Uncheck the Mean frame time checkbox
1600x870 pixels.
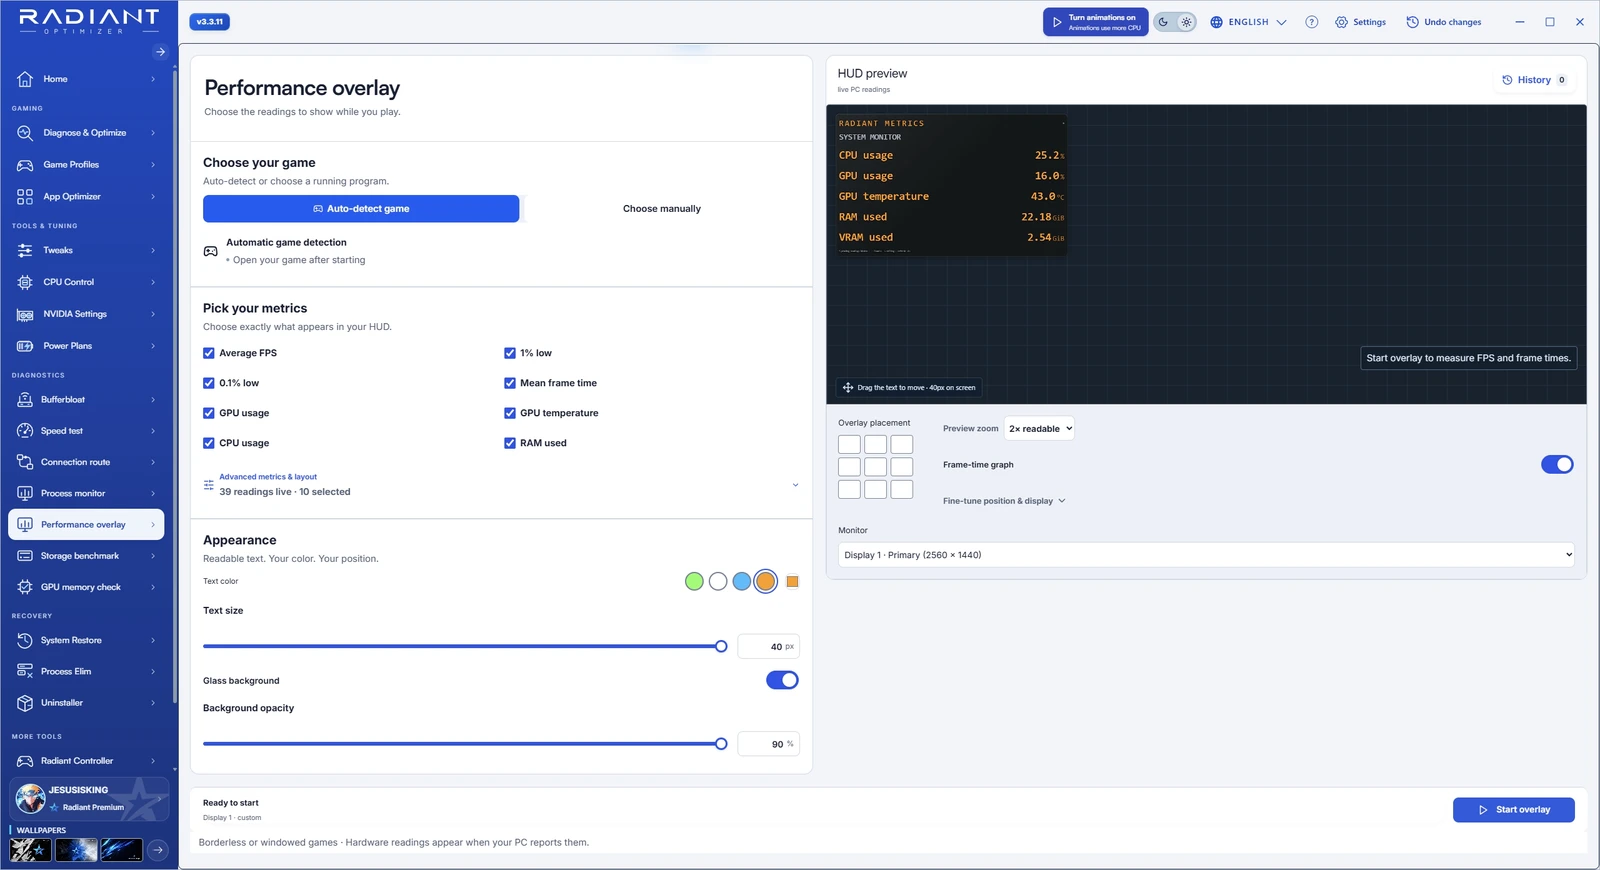(510, 383)
